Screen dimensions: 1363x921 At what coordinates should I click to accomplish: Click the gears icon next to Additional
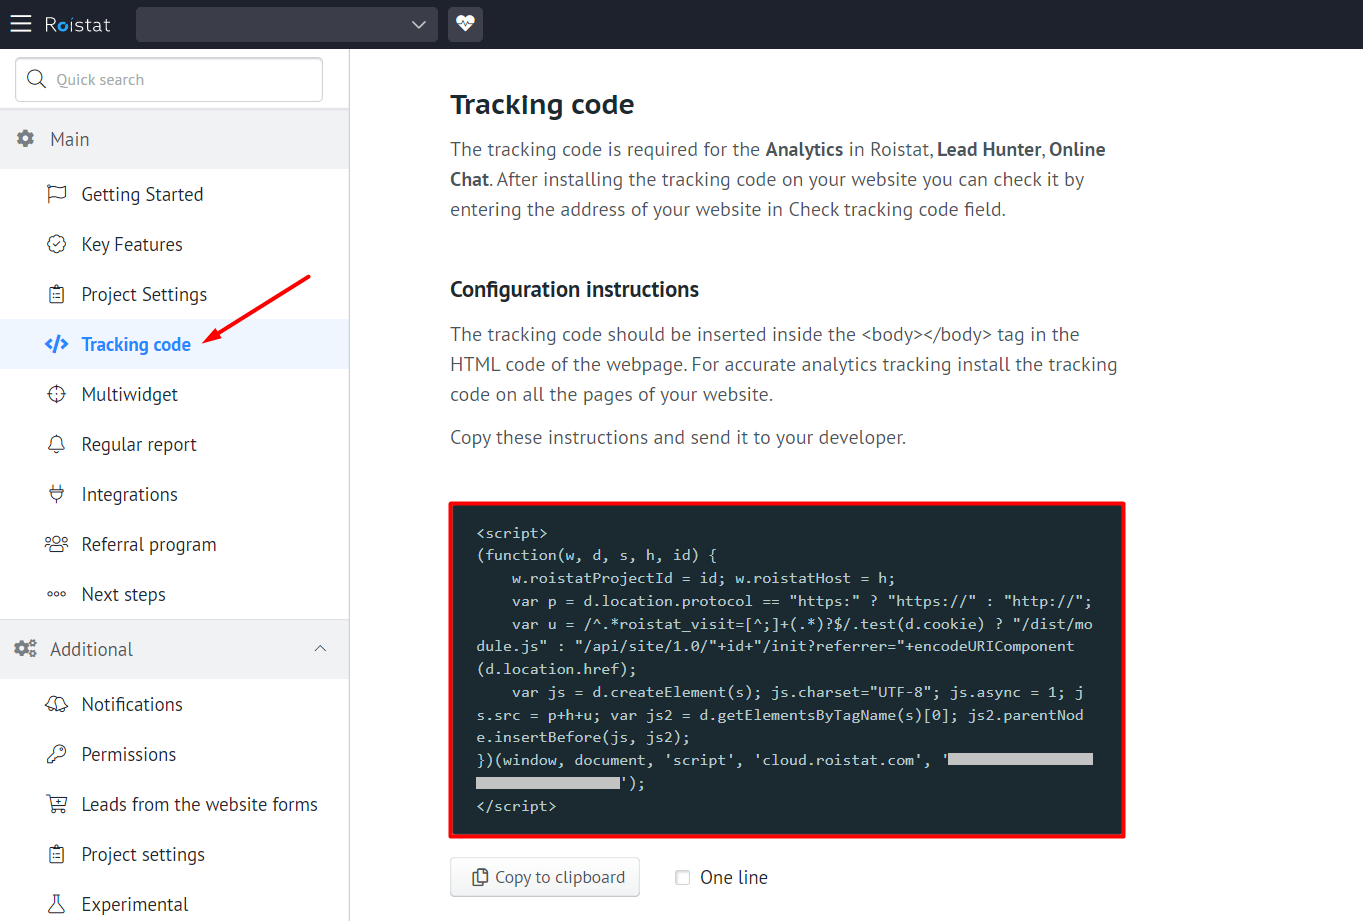point(26,649)
